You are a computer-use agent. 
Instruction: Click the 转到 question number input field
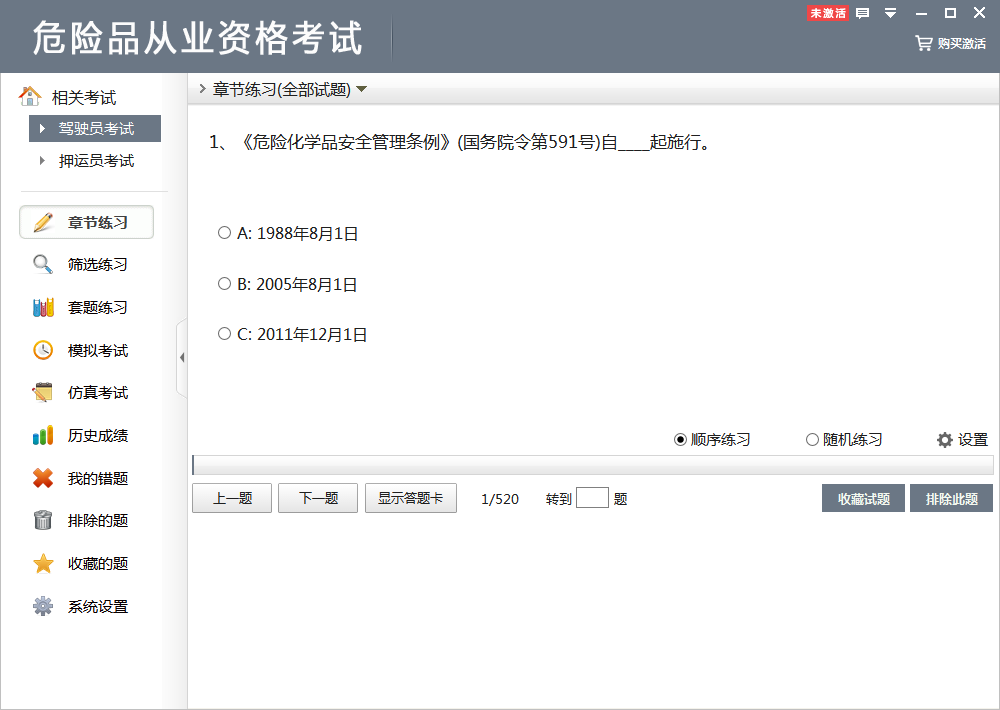click(590, 497)
